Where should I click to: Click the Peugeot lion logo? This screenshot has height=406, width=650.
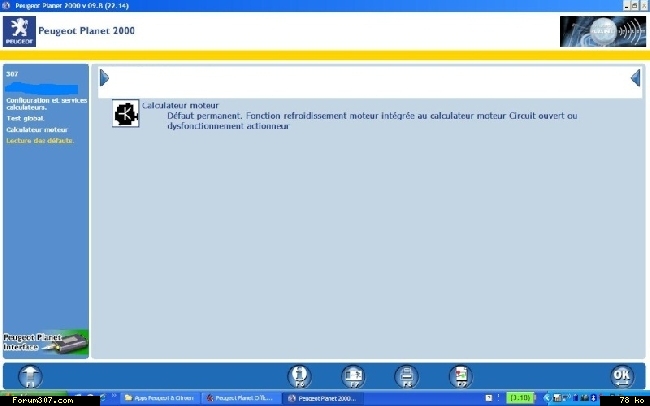pyautogui.click(x=19, y=31)
